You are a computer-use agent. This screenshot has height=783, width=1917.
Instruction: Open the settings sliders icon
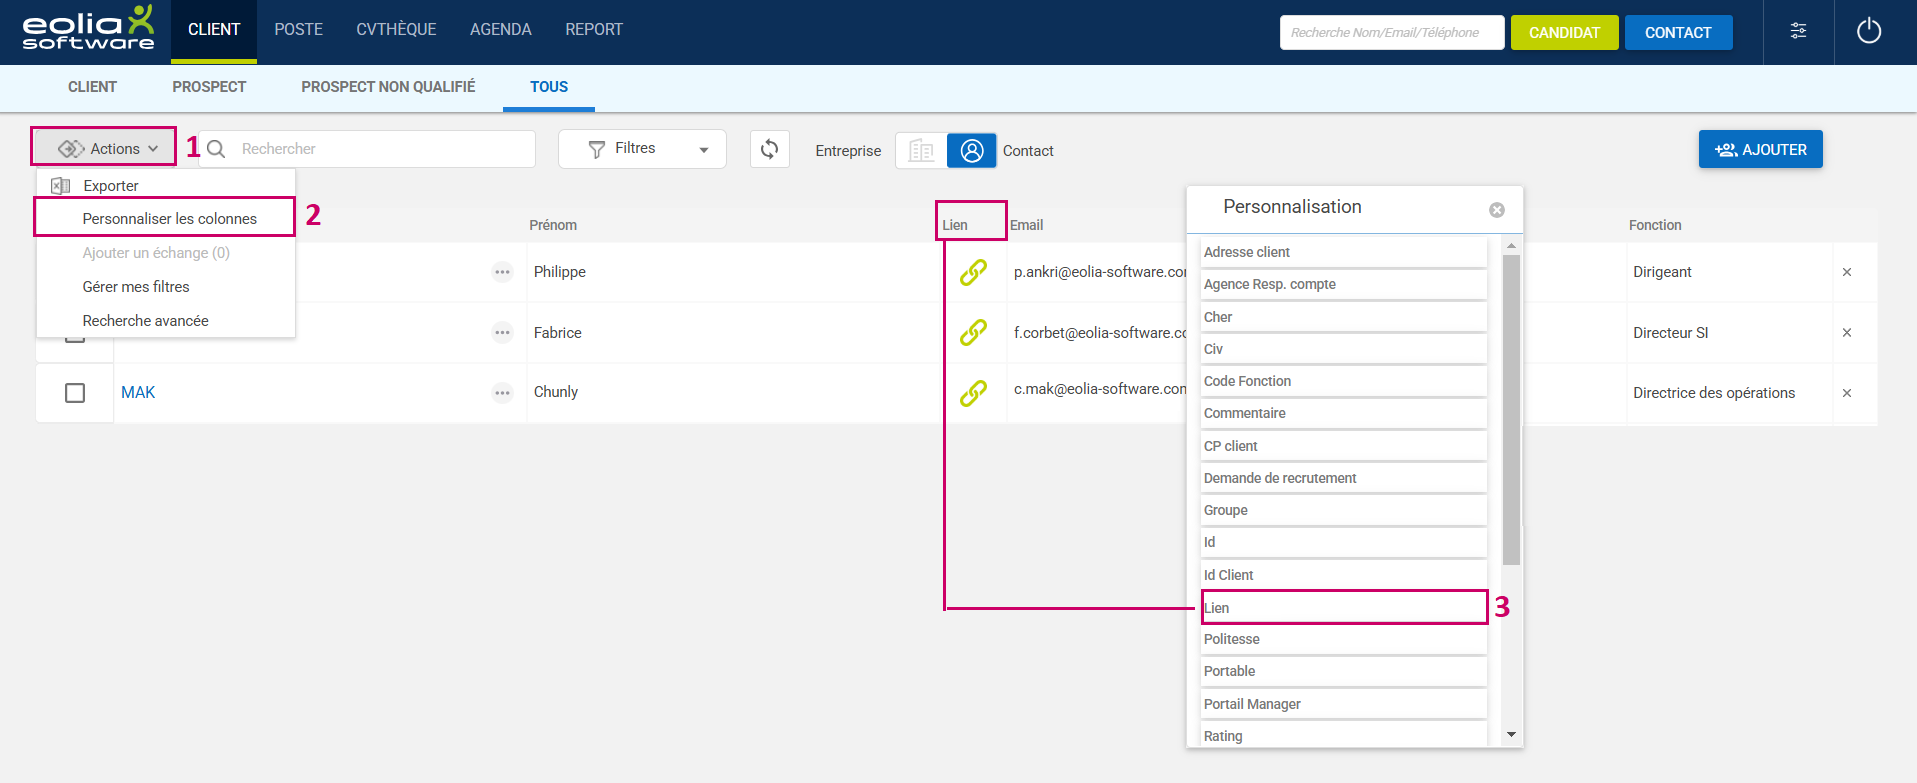pos(1798,31)
